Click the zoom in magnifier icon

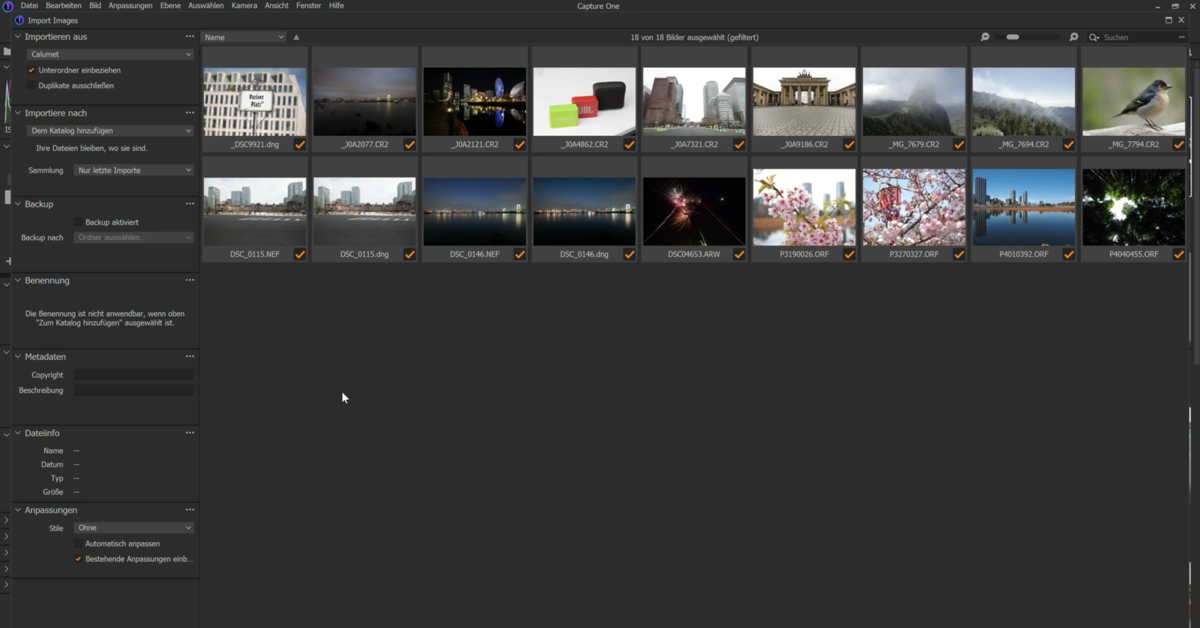pyautogui.click(x=1073, y=36)
